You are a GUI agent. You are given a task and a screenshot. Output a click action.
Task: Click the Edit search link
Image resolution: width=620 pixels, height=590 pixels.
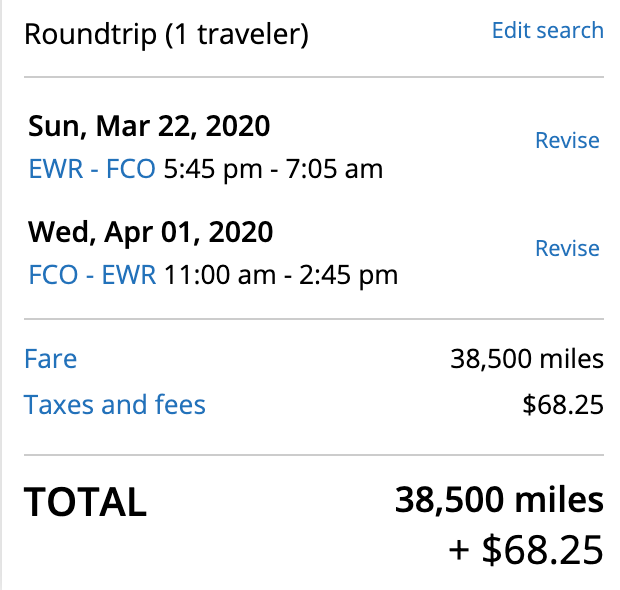point(547,30)
